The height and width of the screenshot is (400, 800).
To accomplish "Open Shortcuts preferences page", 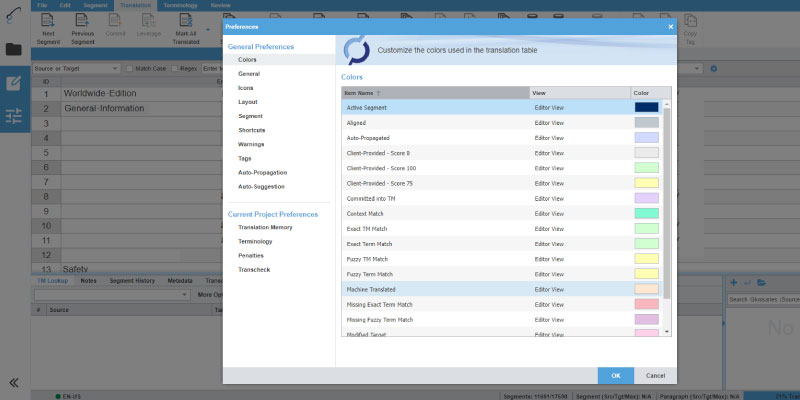I will [x=252, y=130].
